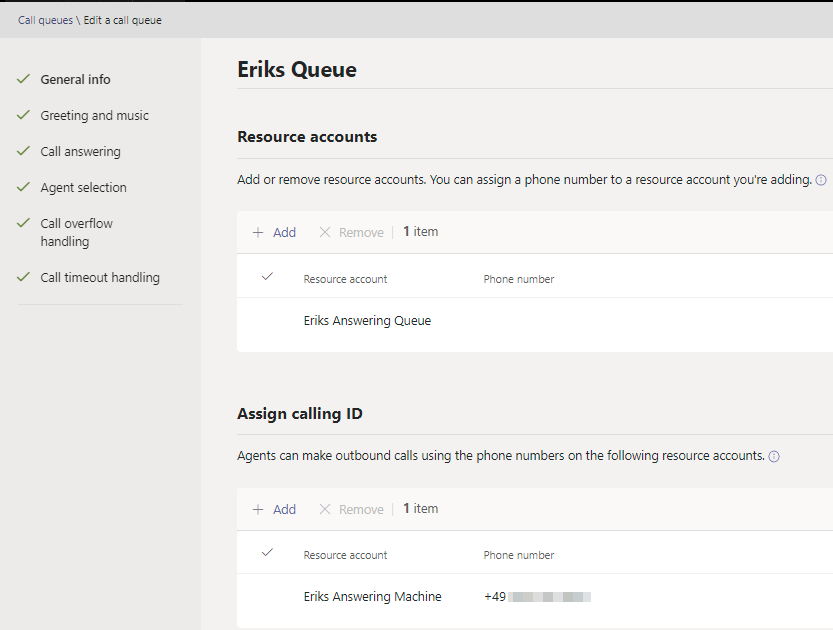Click Phone number column header in calling ID table
The image size is (833, 630).
[518, 555]
